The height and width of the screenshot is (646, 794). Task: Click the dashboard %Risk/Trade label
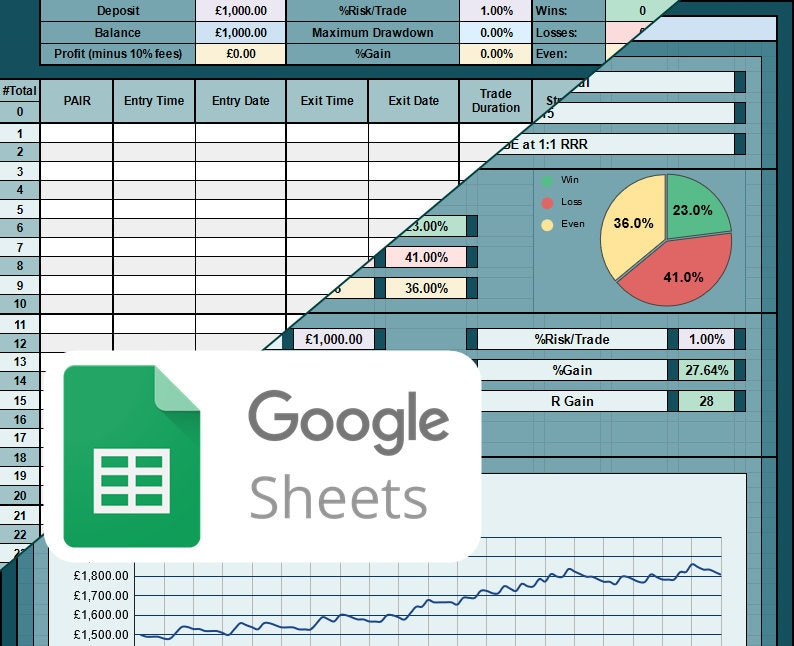(572, 339)
